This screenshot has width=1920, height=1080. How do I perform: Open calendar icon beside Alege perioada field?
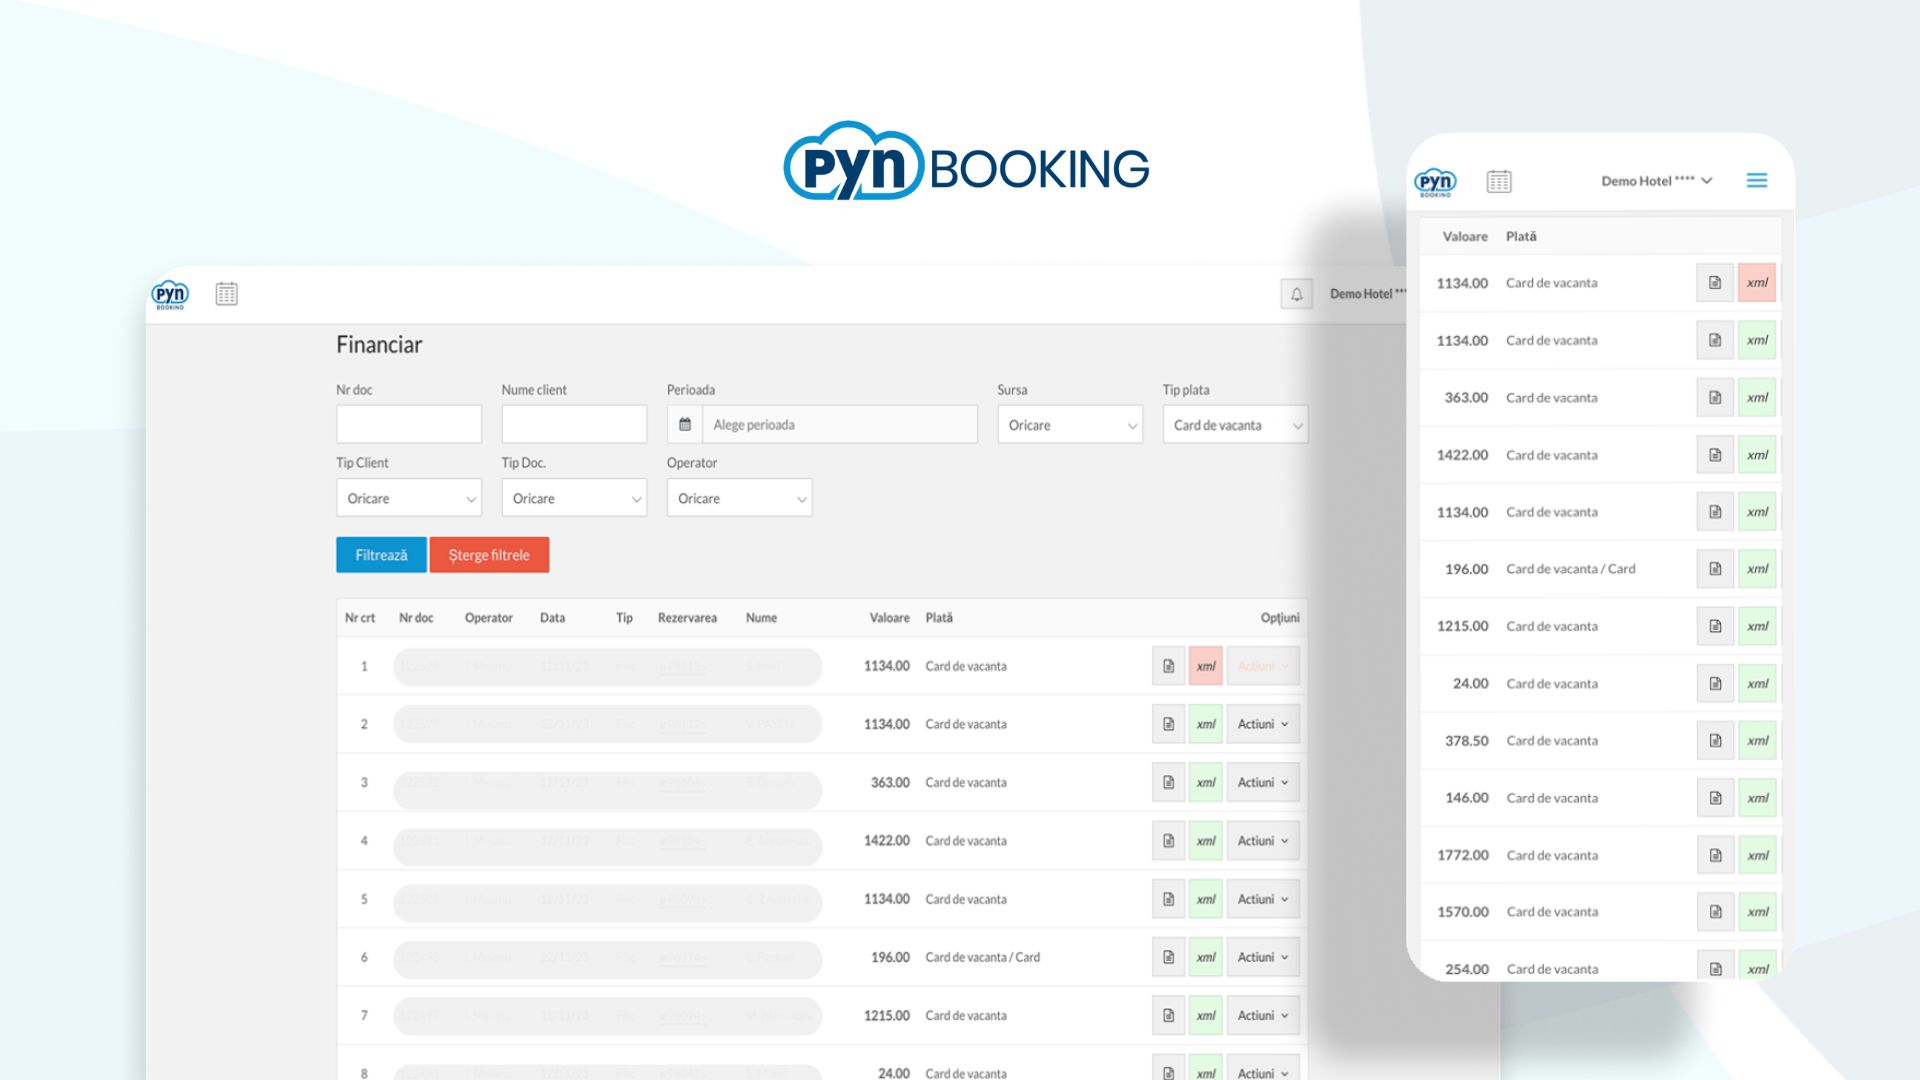[x=685, y=425]
